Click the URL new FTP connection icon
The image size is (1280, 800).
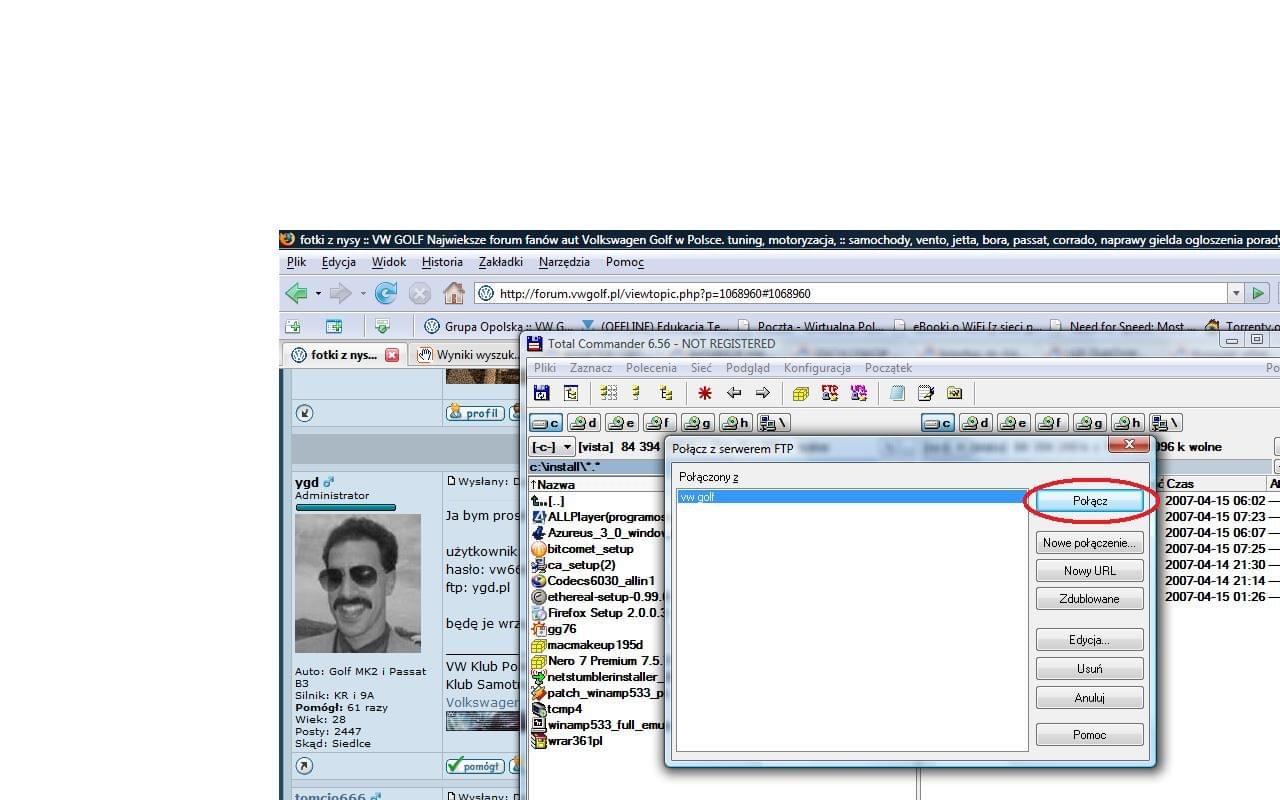tap(858, 393)
